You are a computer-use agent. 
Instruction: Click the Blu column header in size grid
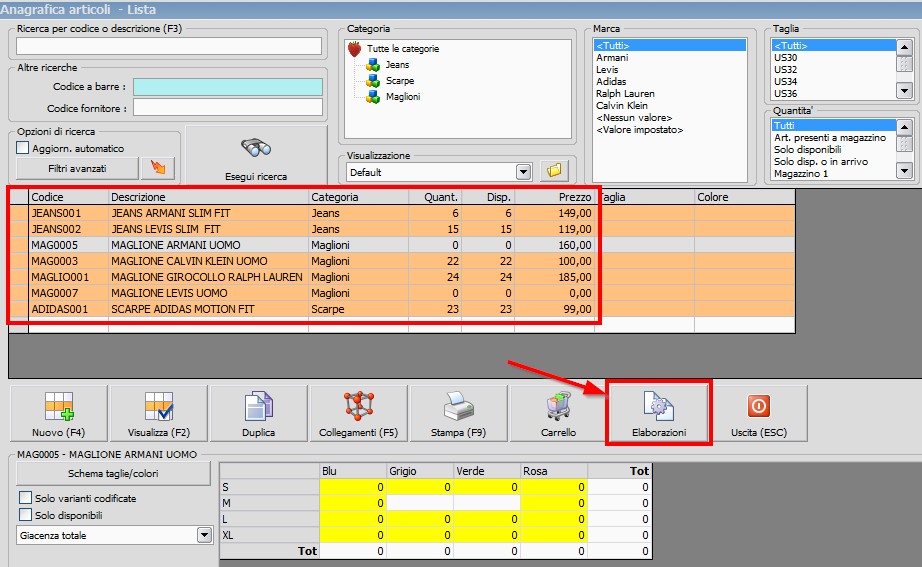click(352, 471)
